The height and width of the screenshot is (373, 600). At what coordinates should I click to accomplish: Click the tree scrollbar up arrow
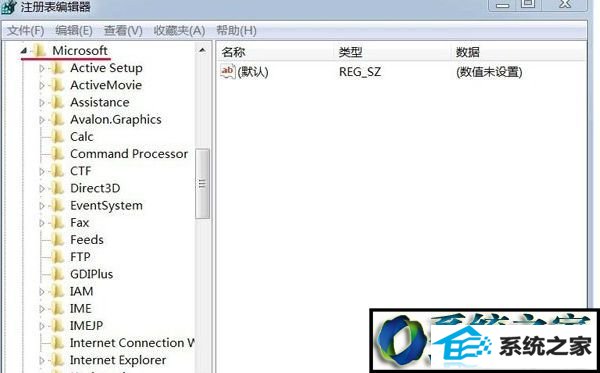tap(202, 50)
